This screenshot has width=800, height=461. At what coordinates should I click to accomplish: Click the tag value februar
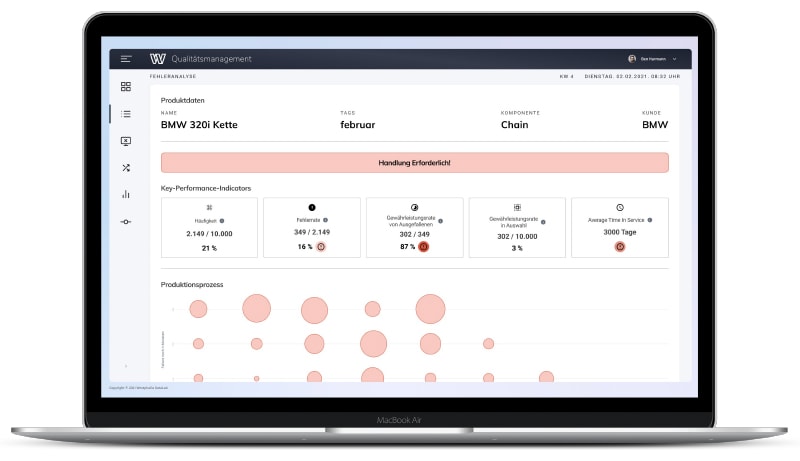[x=358, y=125]
